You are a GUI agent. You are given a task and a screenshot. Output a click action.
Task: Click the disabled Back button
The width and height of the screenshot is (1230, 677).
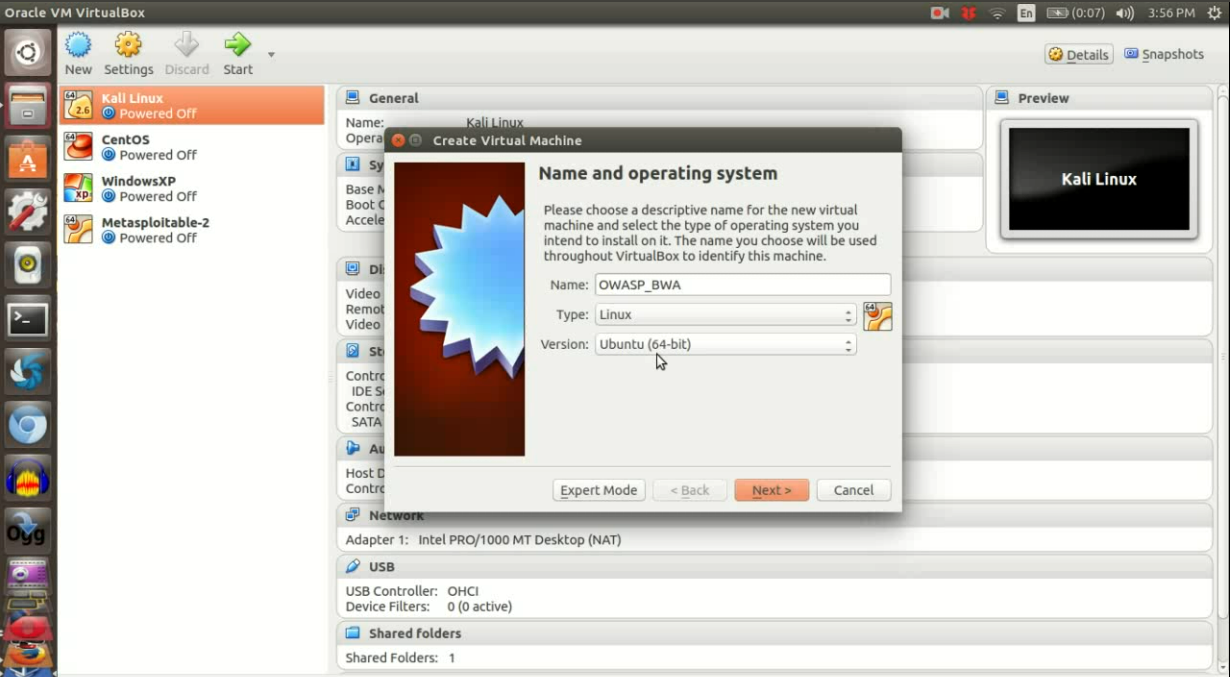click(x=689, y=490)
